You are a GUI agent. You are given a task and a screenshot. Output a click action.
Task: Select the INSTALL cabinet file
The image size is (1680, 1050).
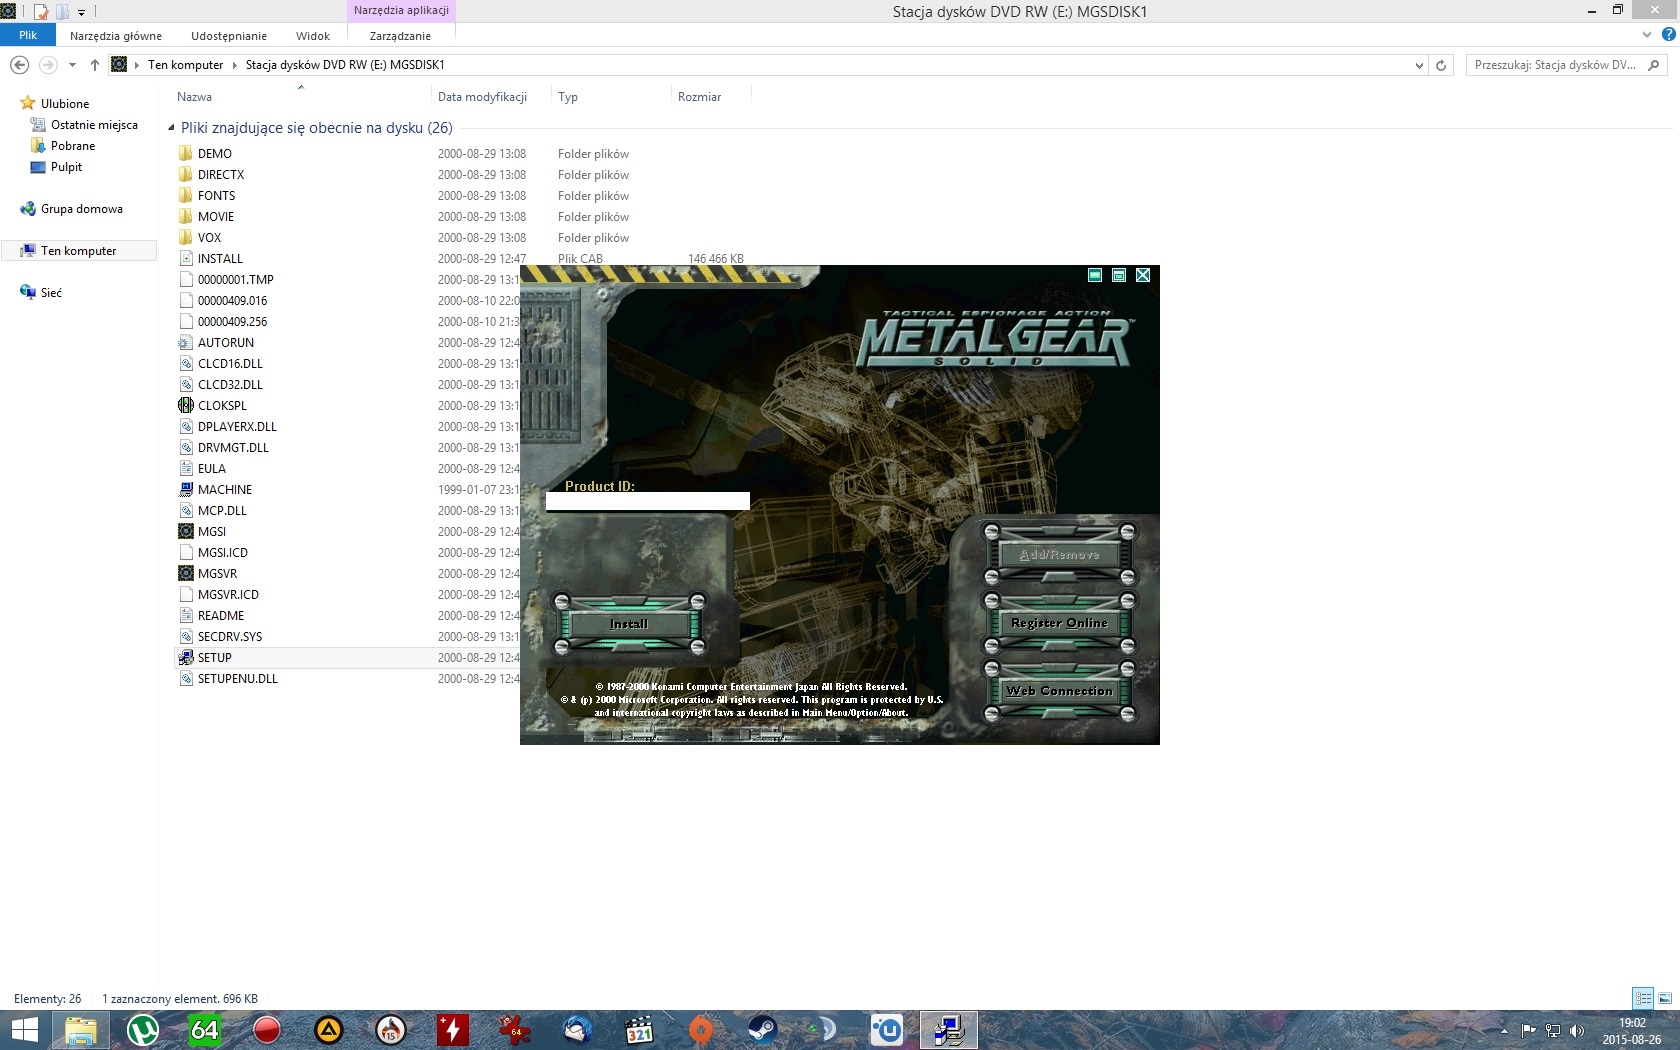(x=220, y=259)
